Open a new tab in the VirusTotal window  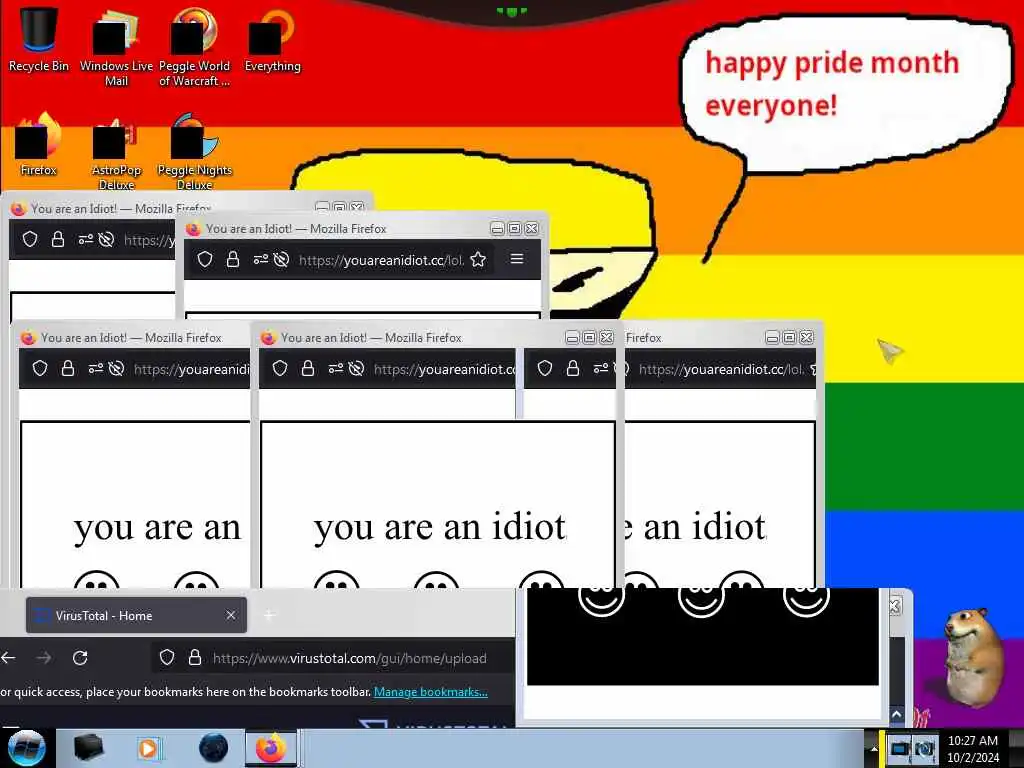[269, 615]
